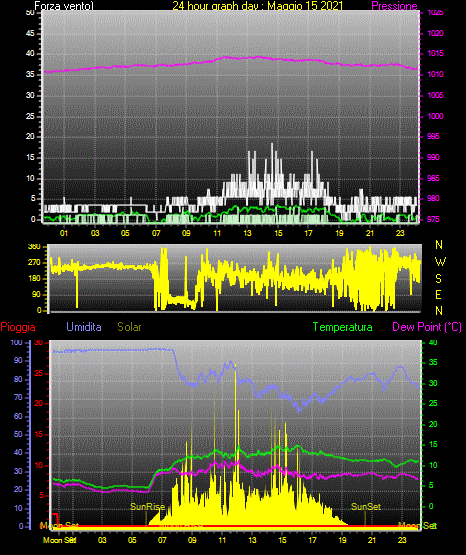Click the 'W' compass direction letter
466x555 pixels.
(x=440, y=262)
